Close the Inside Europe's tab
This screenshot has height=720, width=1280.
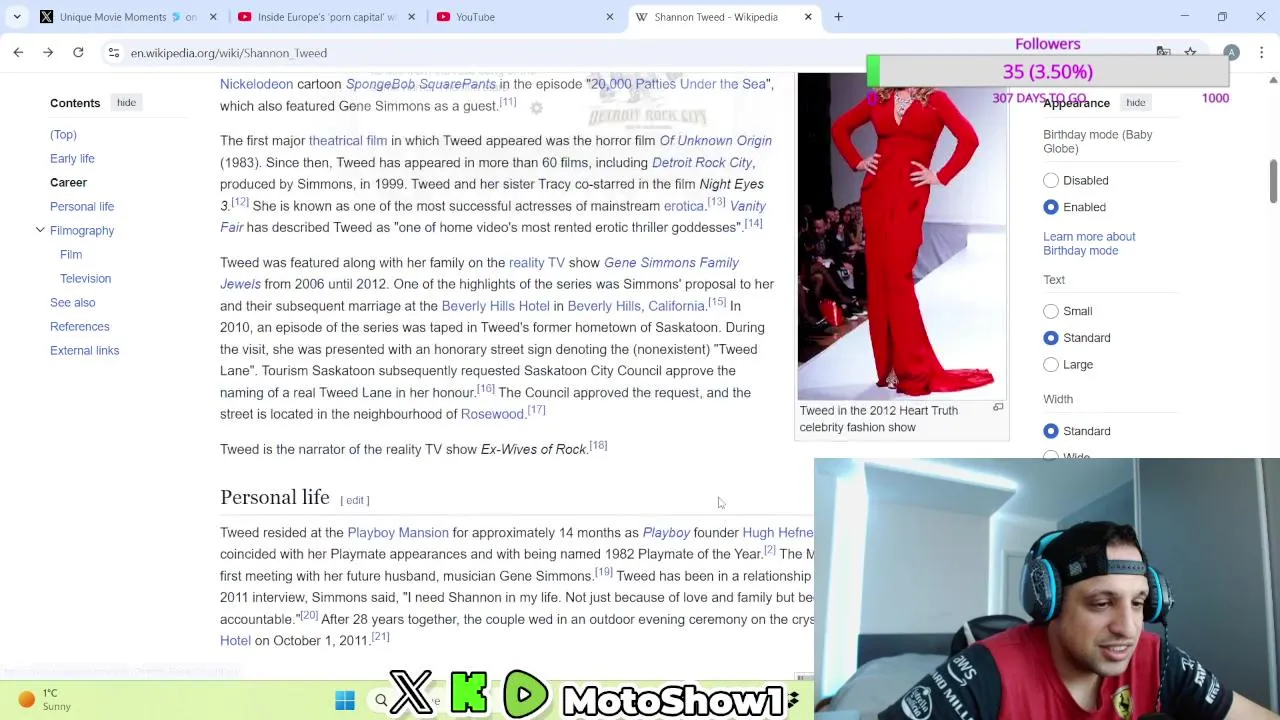pyautogui.click(x=411, y=17)
